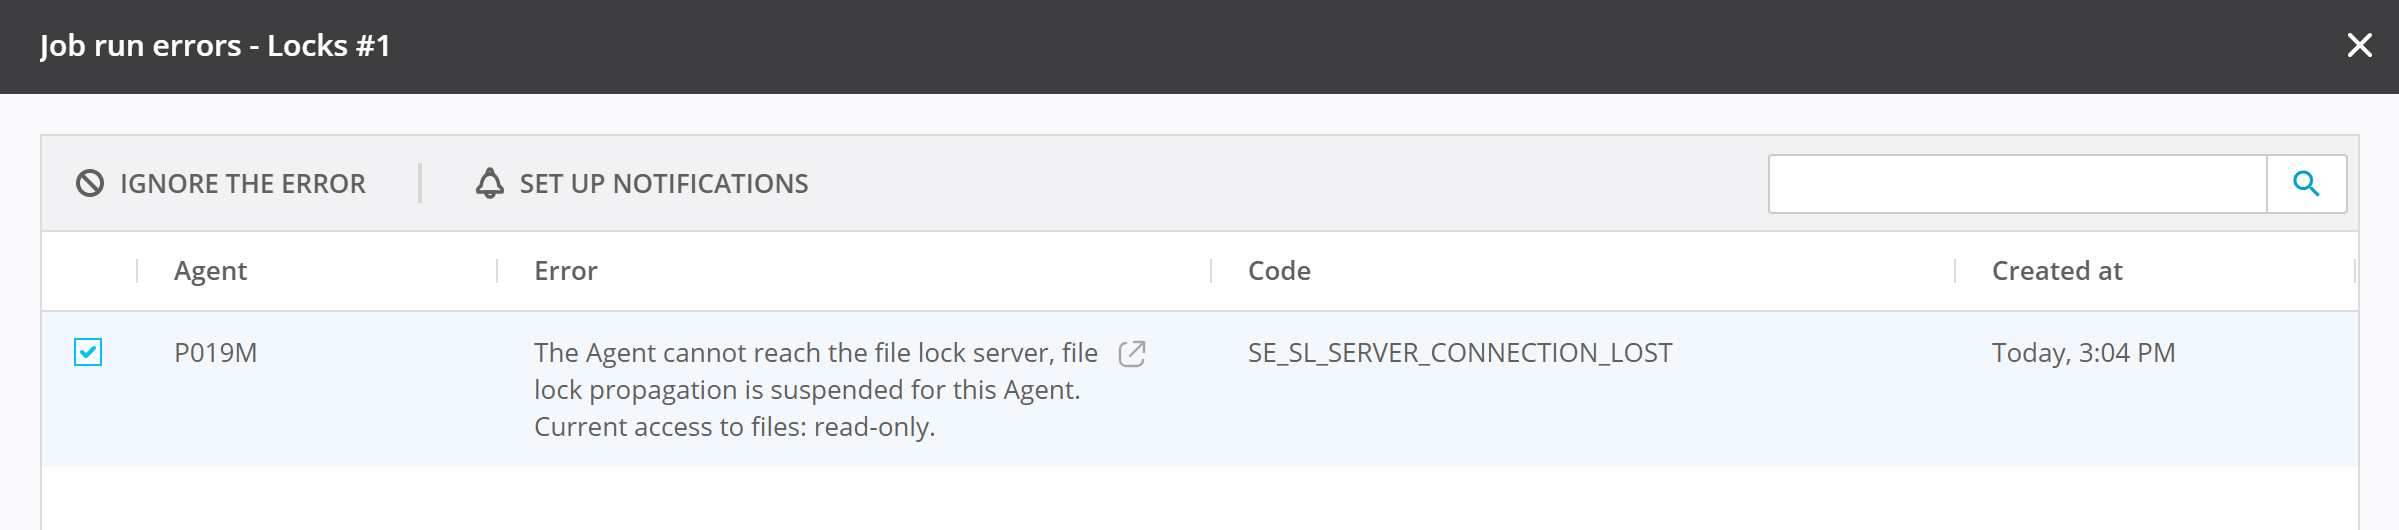Sort by the Agent column header

[210, 271]
